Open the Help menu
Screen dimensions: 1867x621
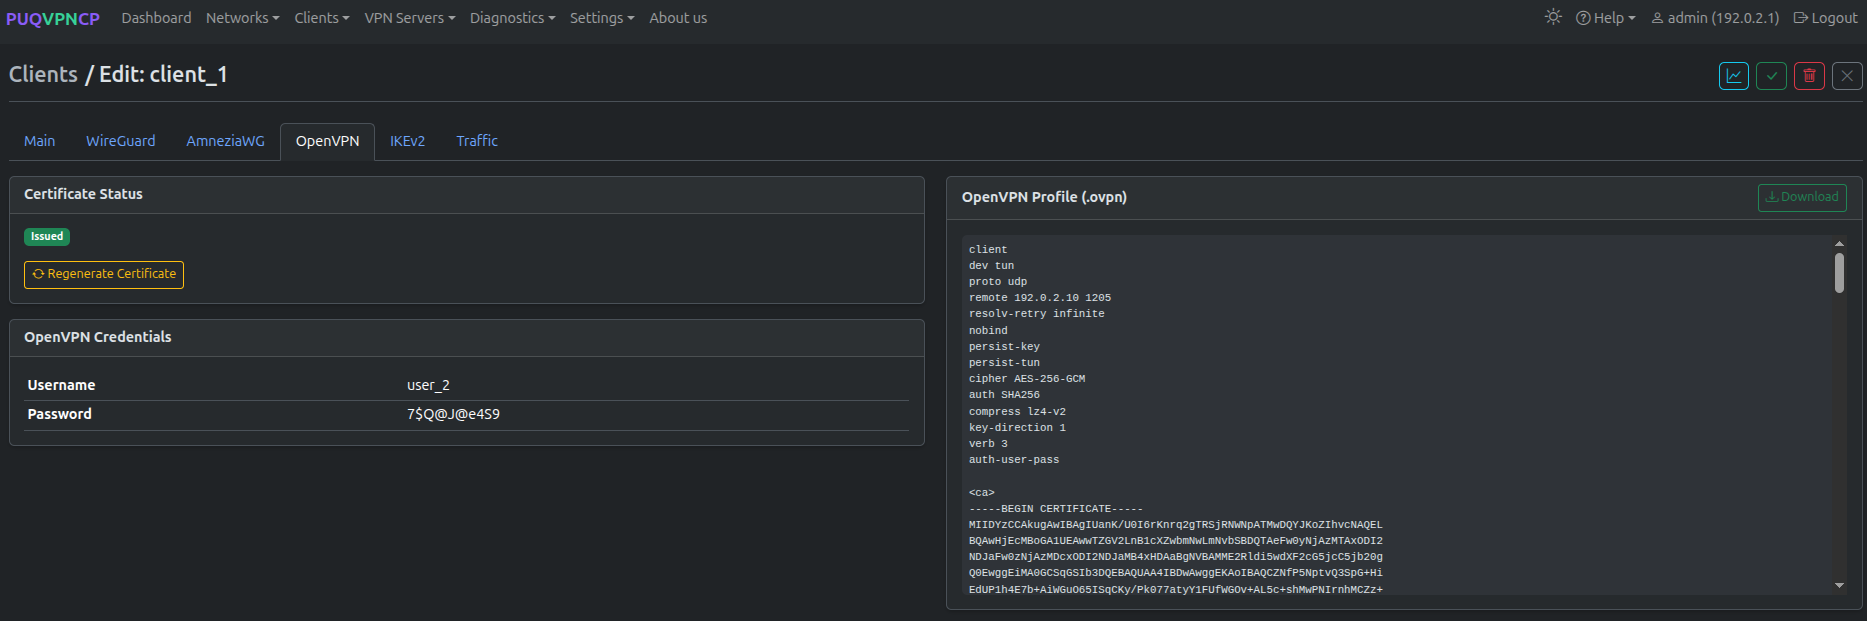point(1606,18)
